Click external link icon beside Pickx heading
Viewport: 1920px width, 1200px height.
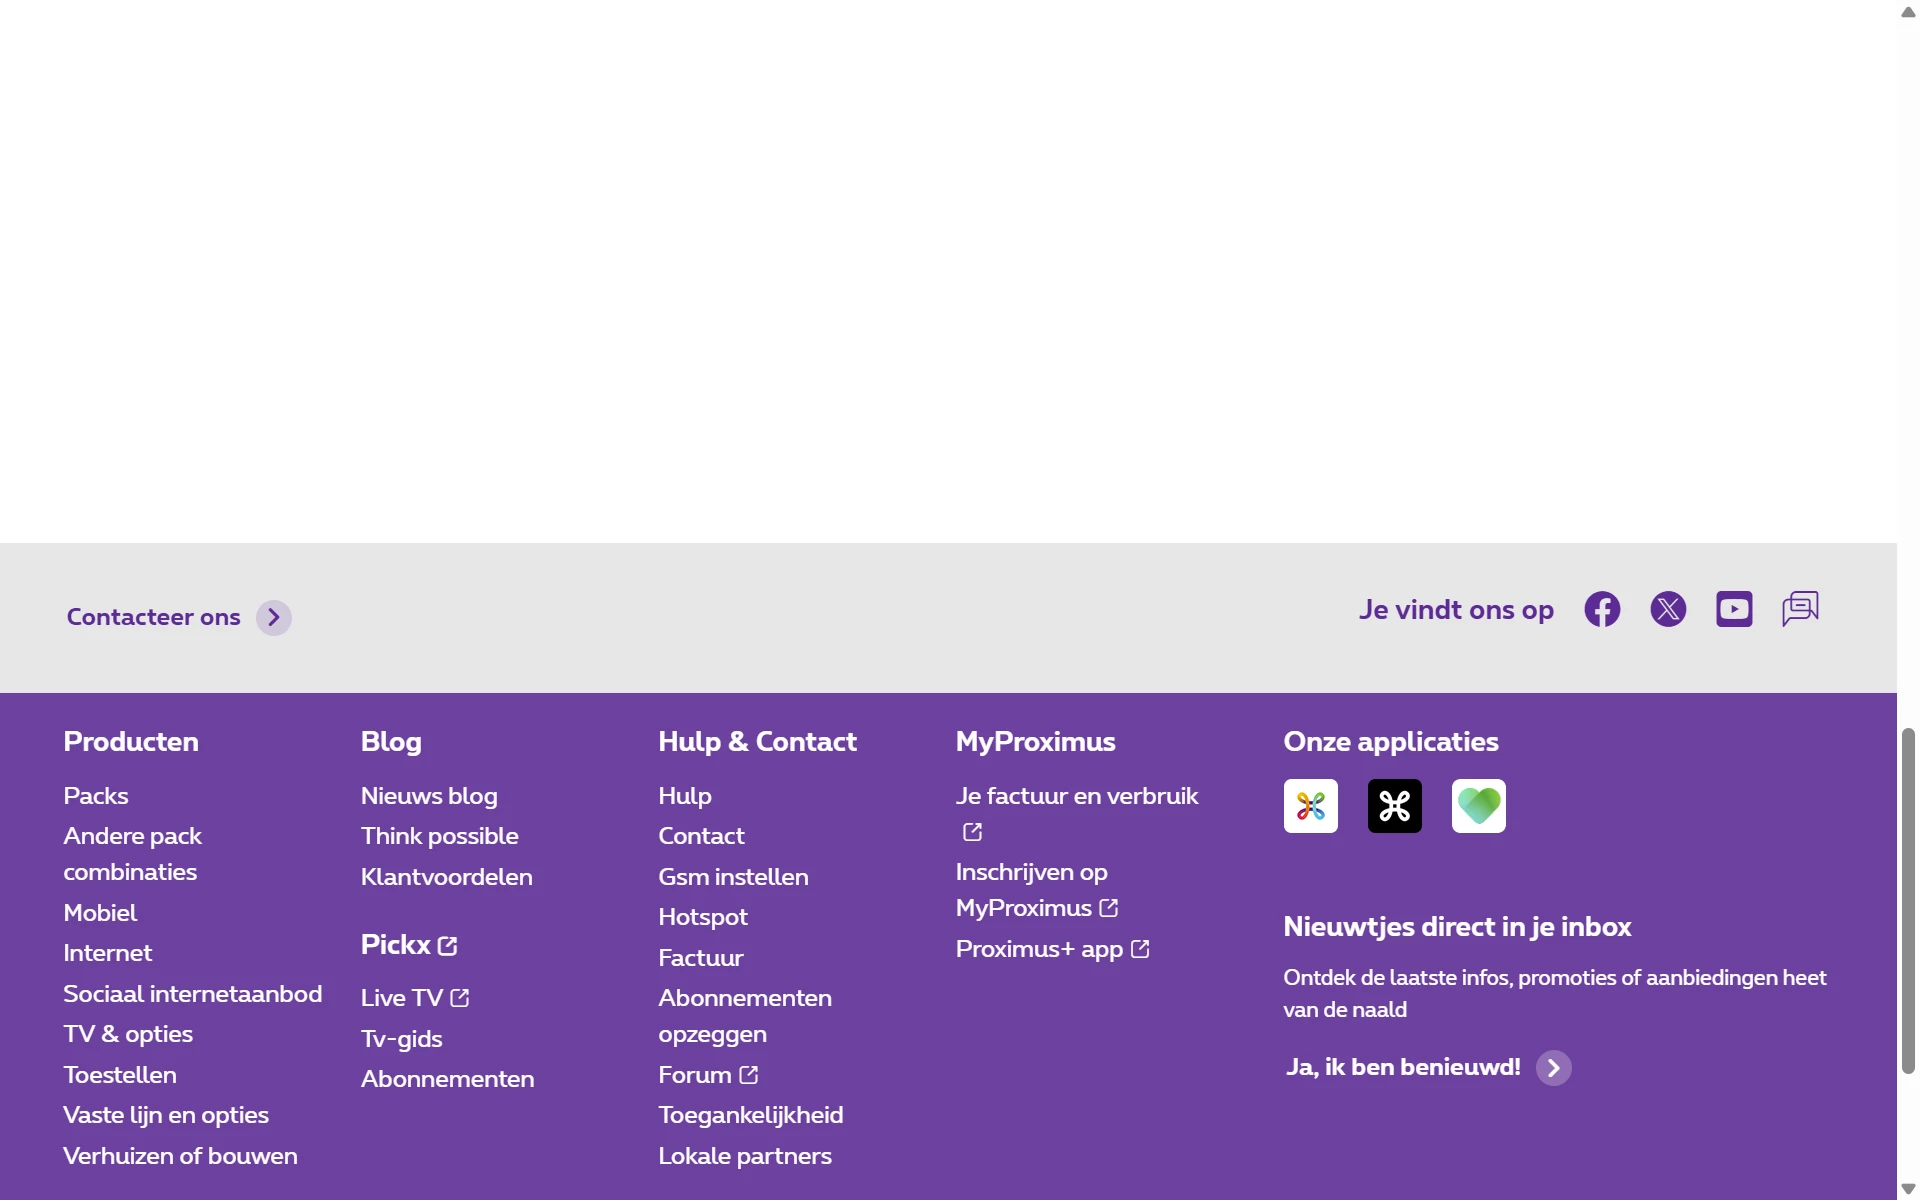tap(448, 945)
